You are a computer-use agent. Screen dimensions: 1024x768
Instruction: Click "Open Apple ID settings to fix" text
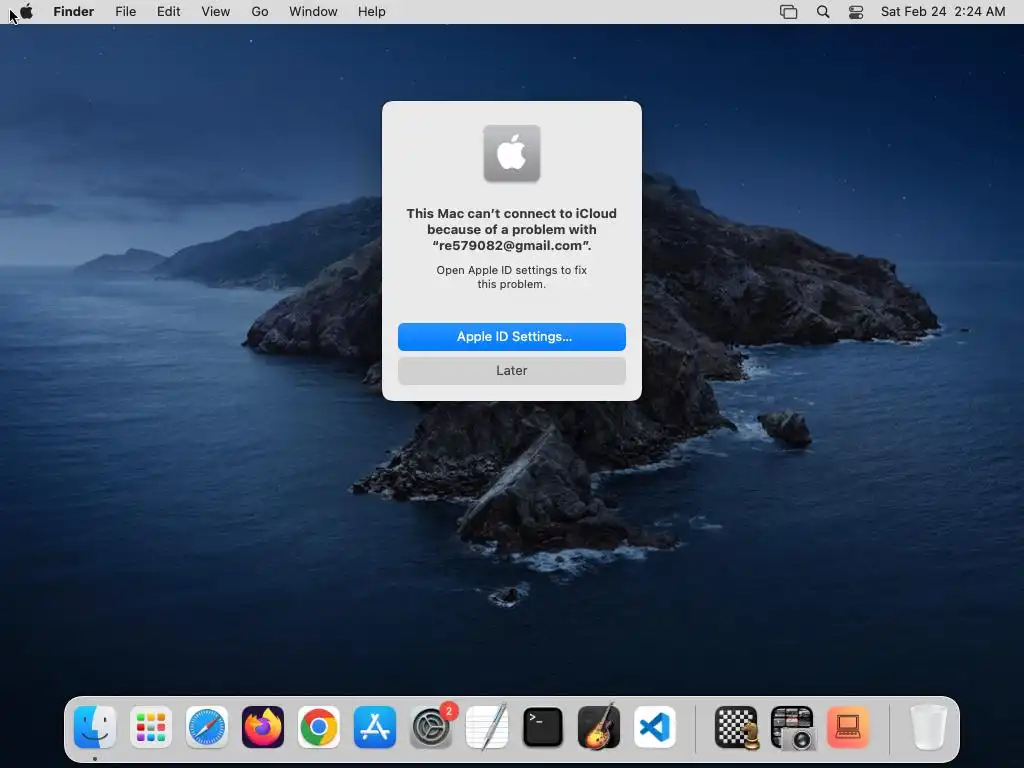pos(512,270)
